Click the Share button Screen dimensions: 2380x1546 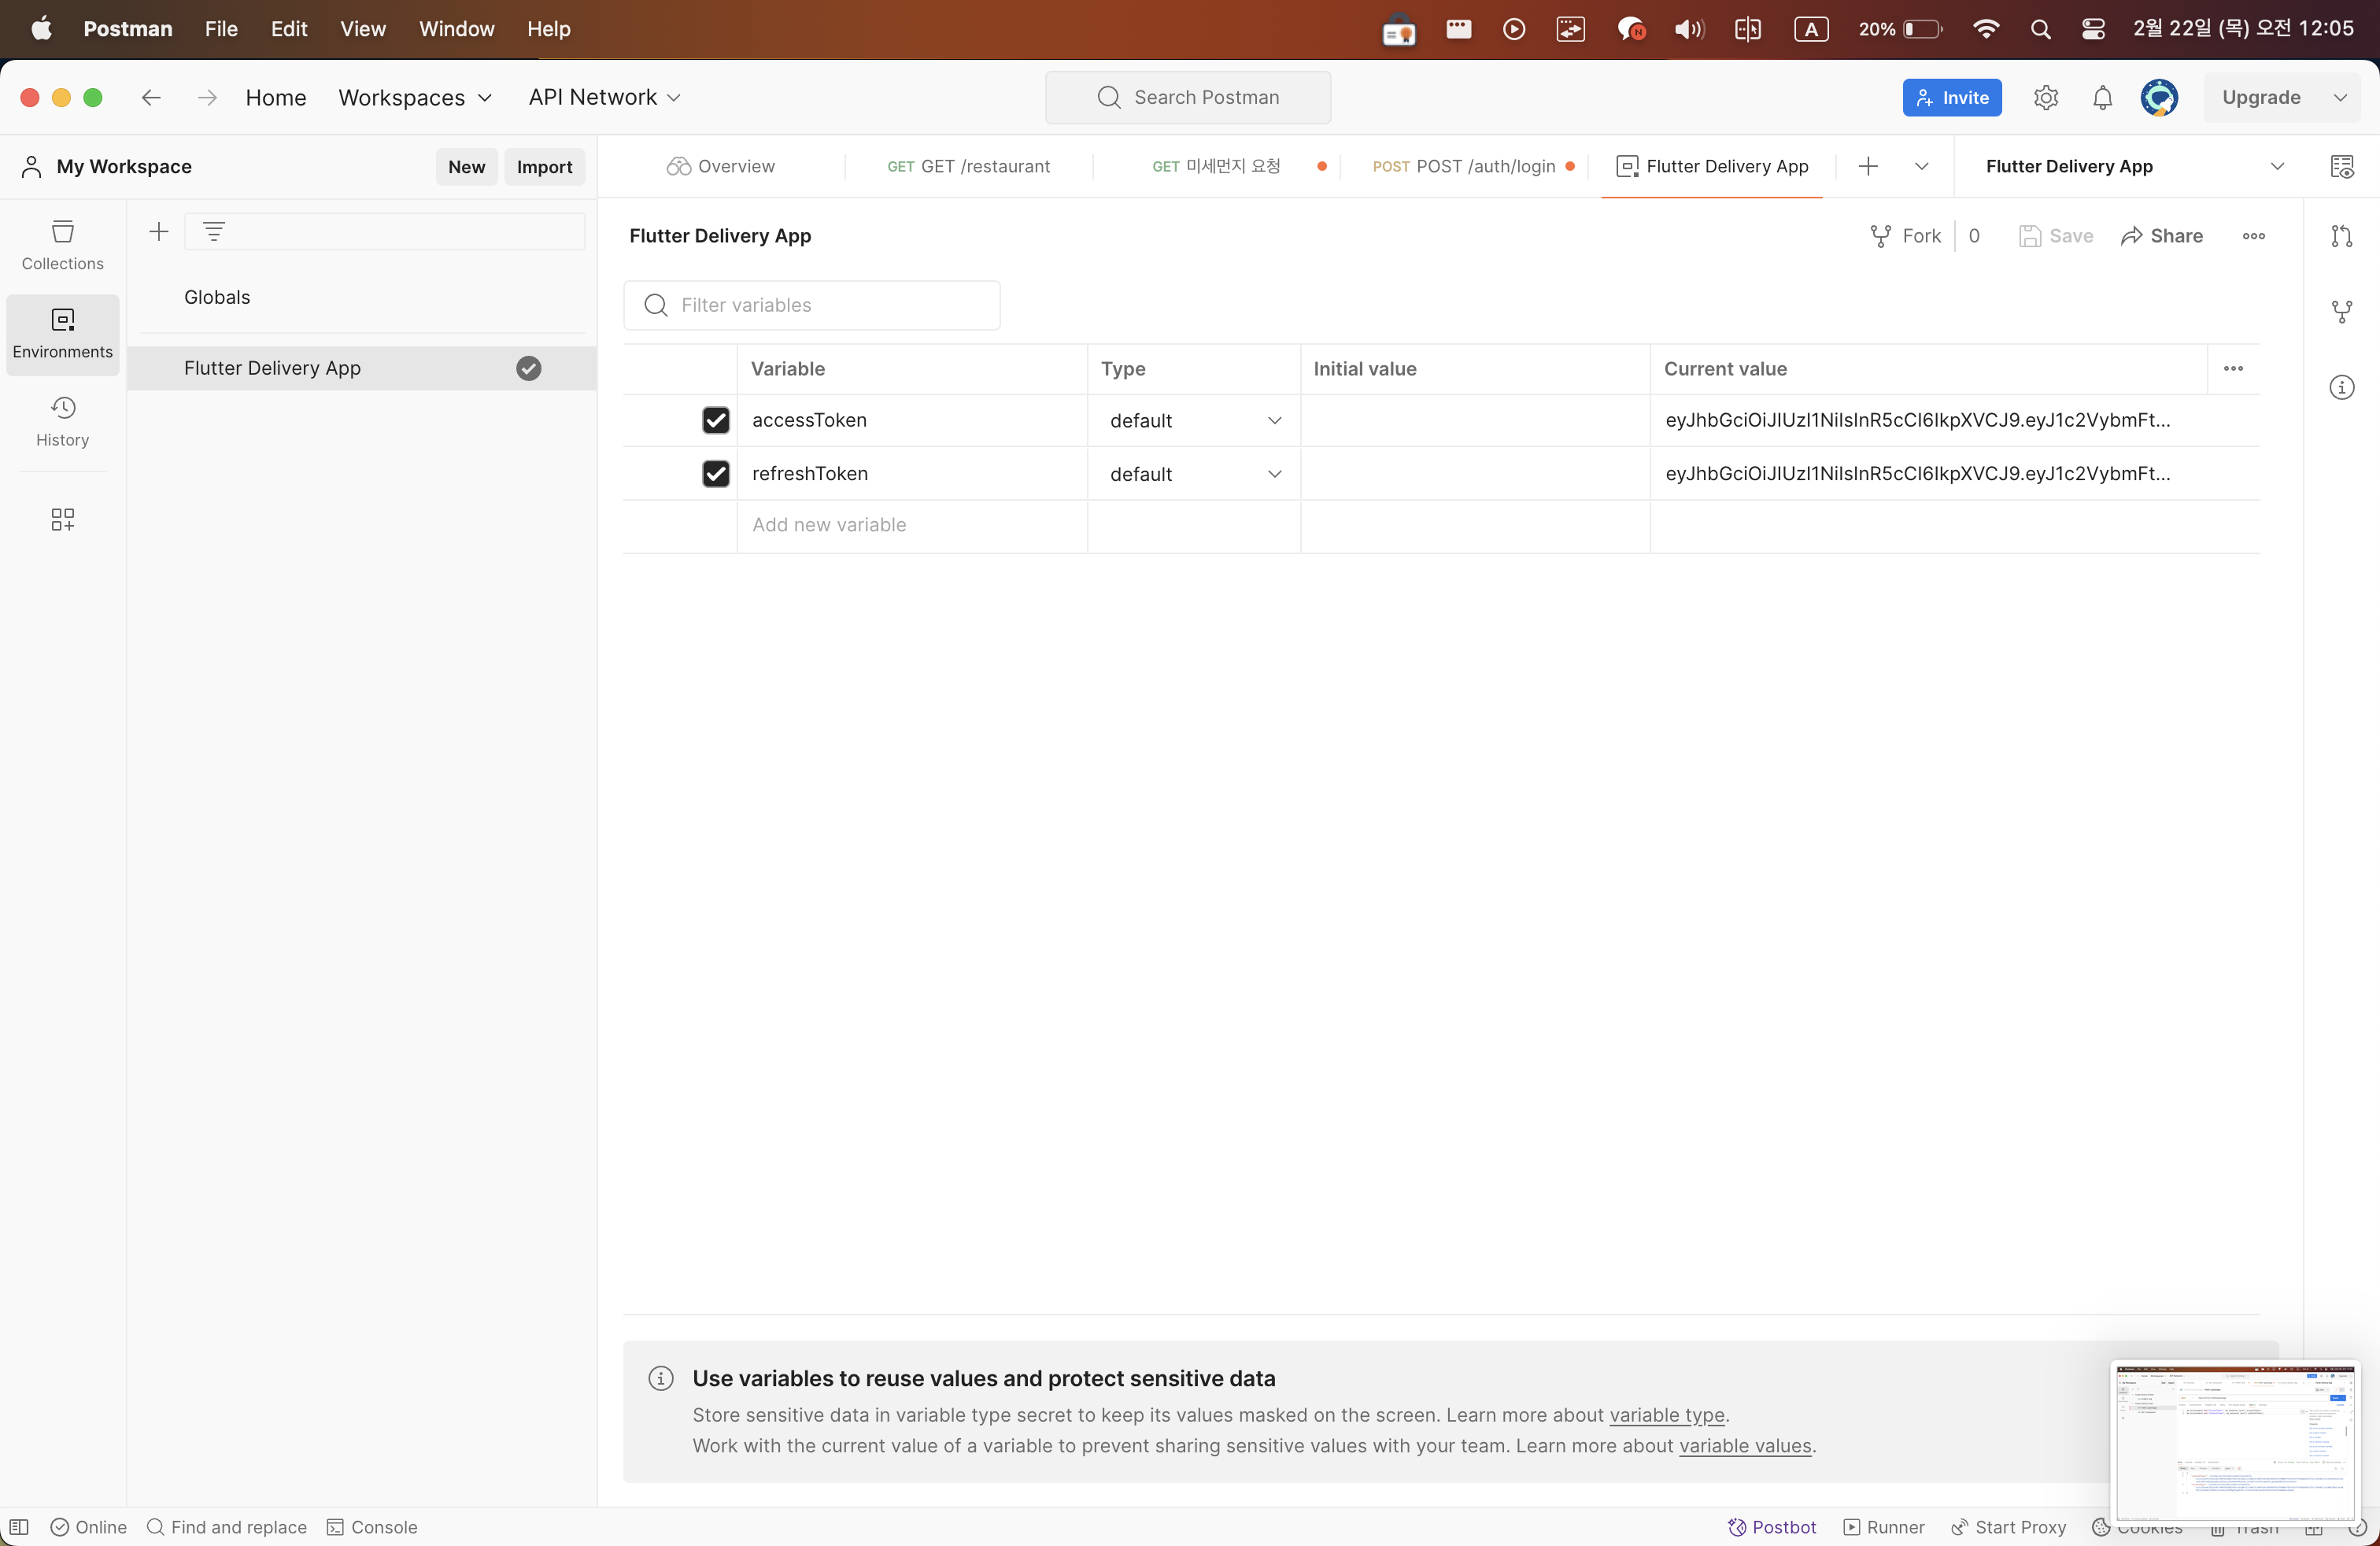2161,236
